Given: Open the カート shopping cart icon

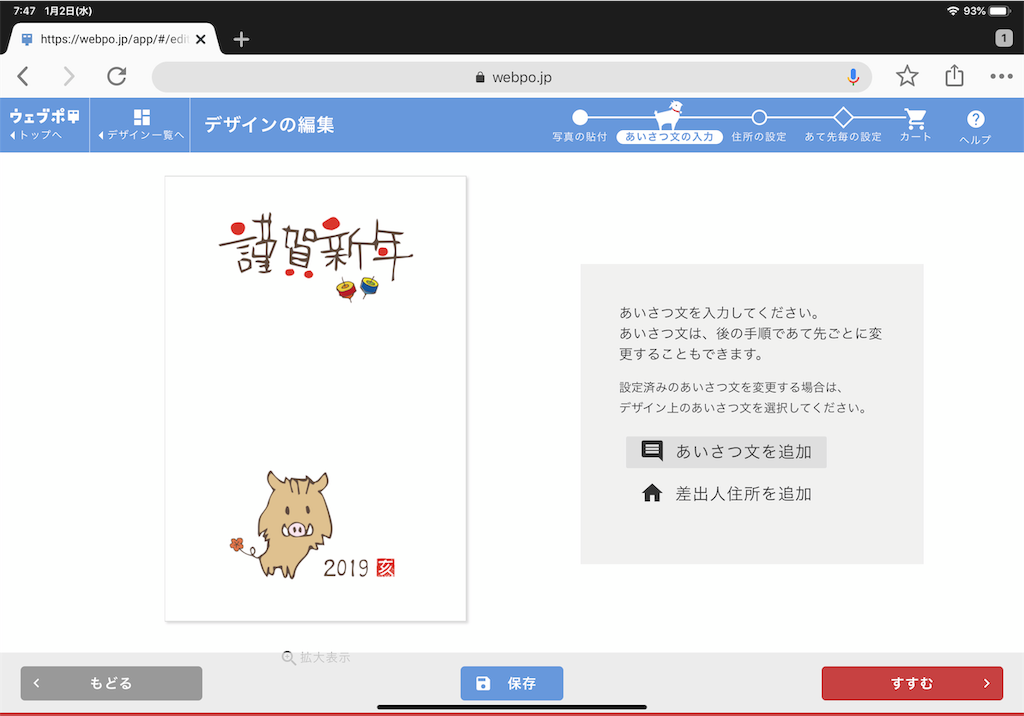Looking at the screenshot, I should click(914, 120).
